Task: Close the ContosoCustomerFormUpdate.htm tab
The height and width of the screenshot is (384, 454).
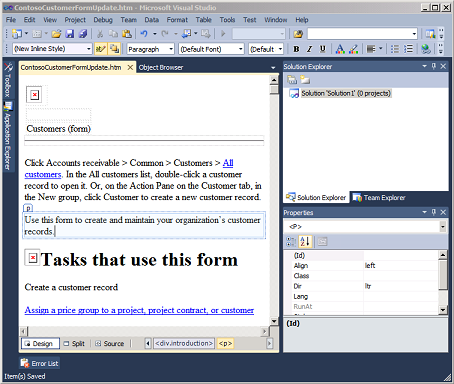Action: [x=130, y=68]
